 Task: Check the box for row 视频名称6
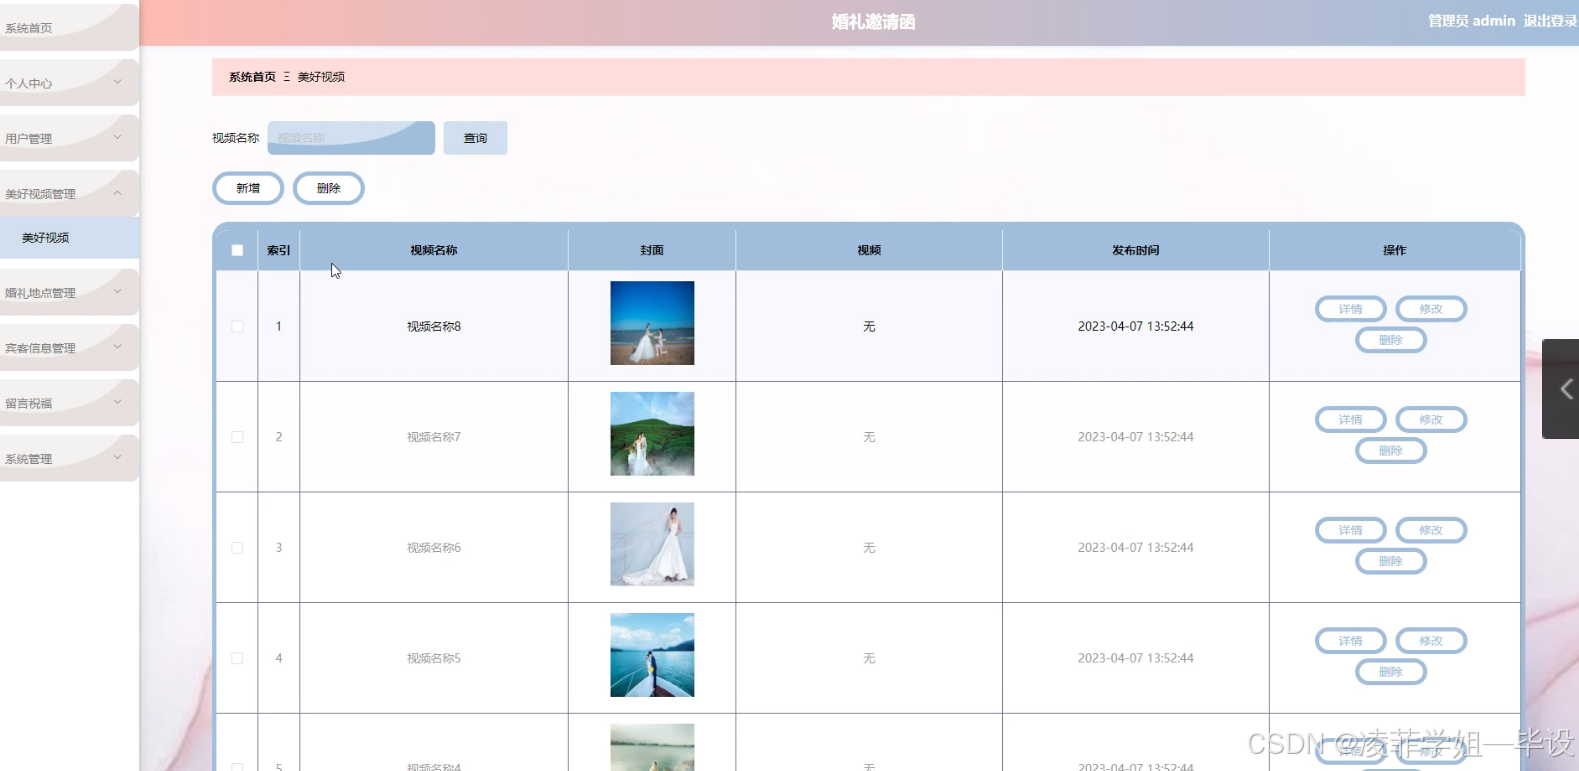[x=237, y=548]
